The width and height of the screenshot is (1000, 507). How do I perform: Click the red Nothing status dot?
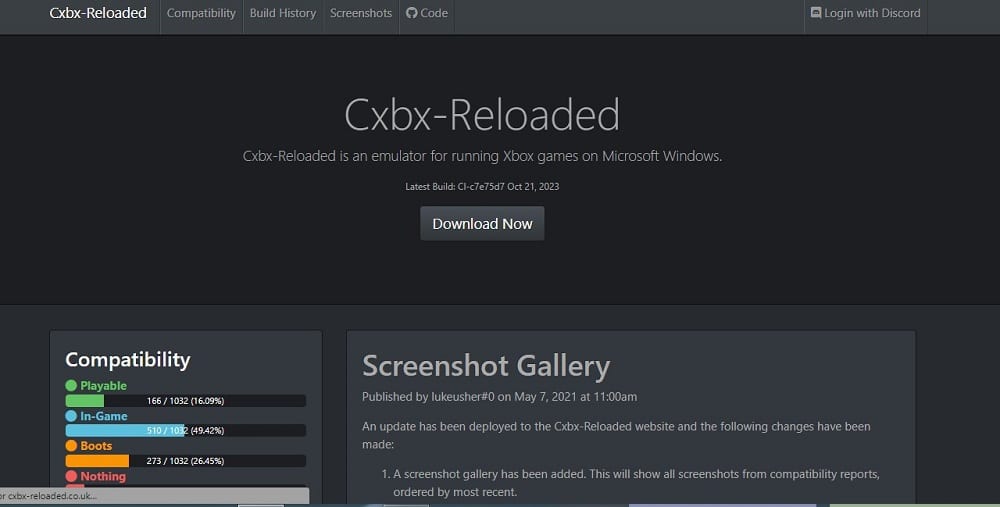point(71,476)
